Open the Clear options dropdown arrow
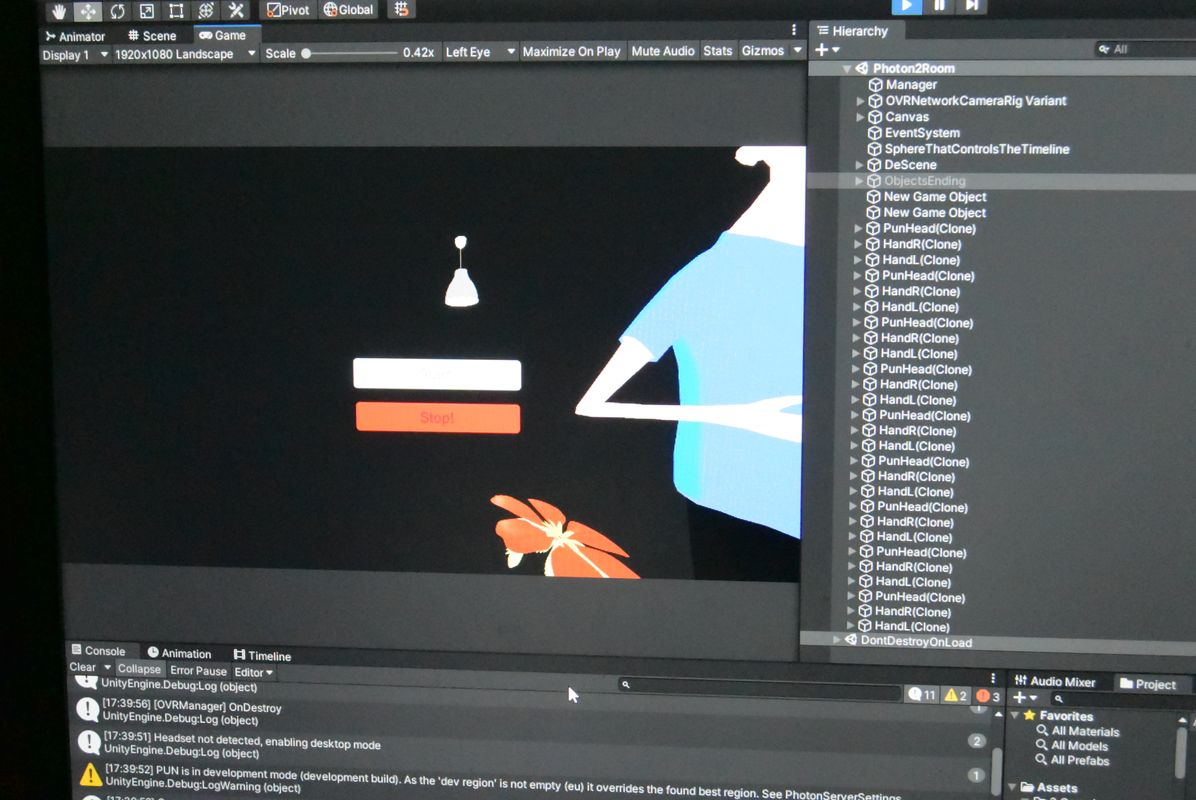1196x800 pixels. coord(107,668)
